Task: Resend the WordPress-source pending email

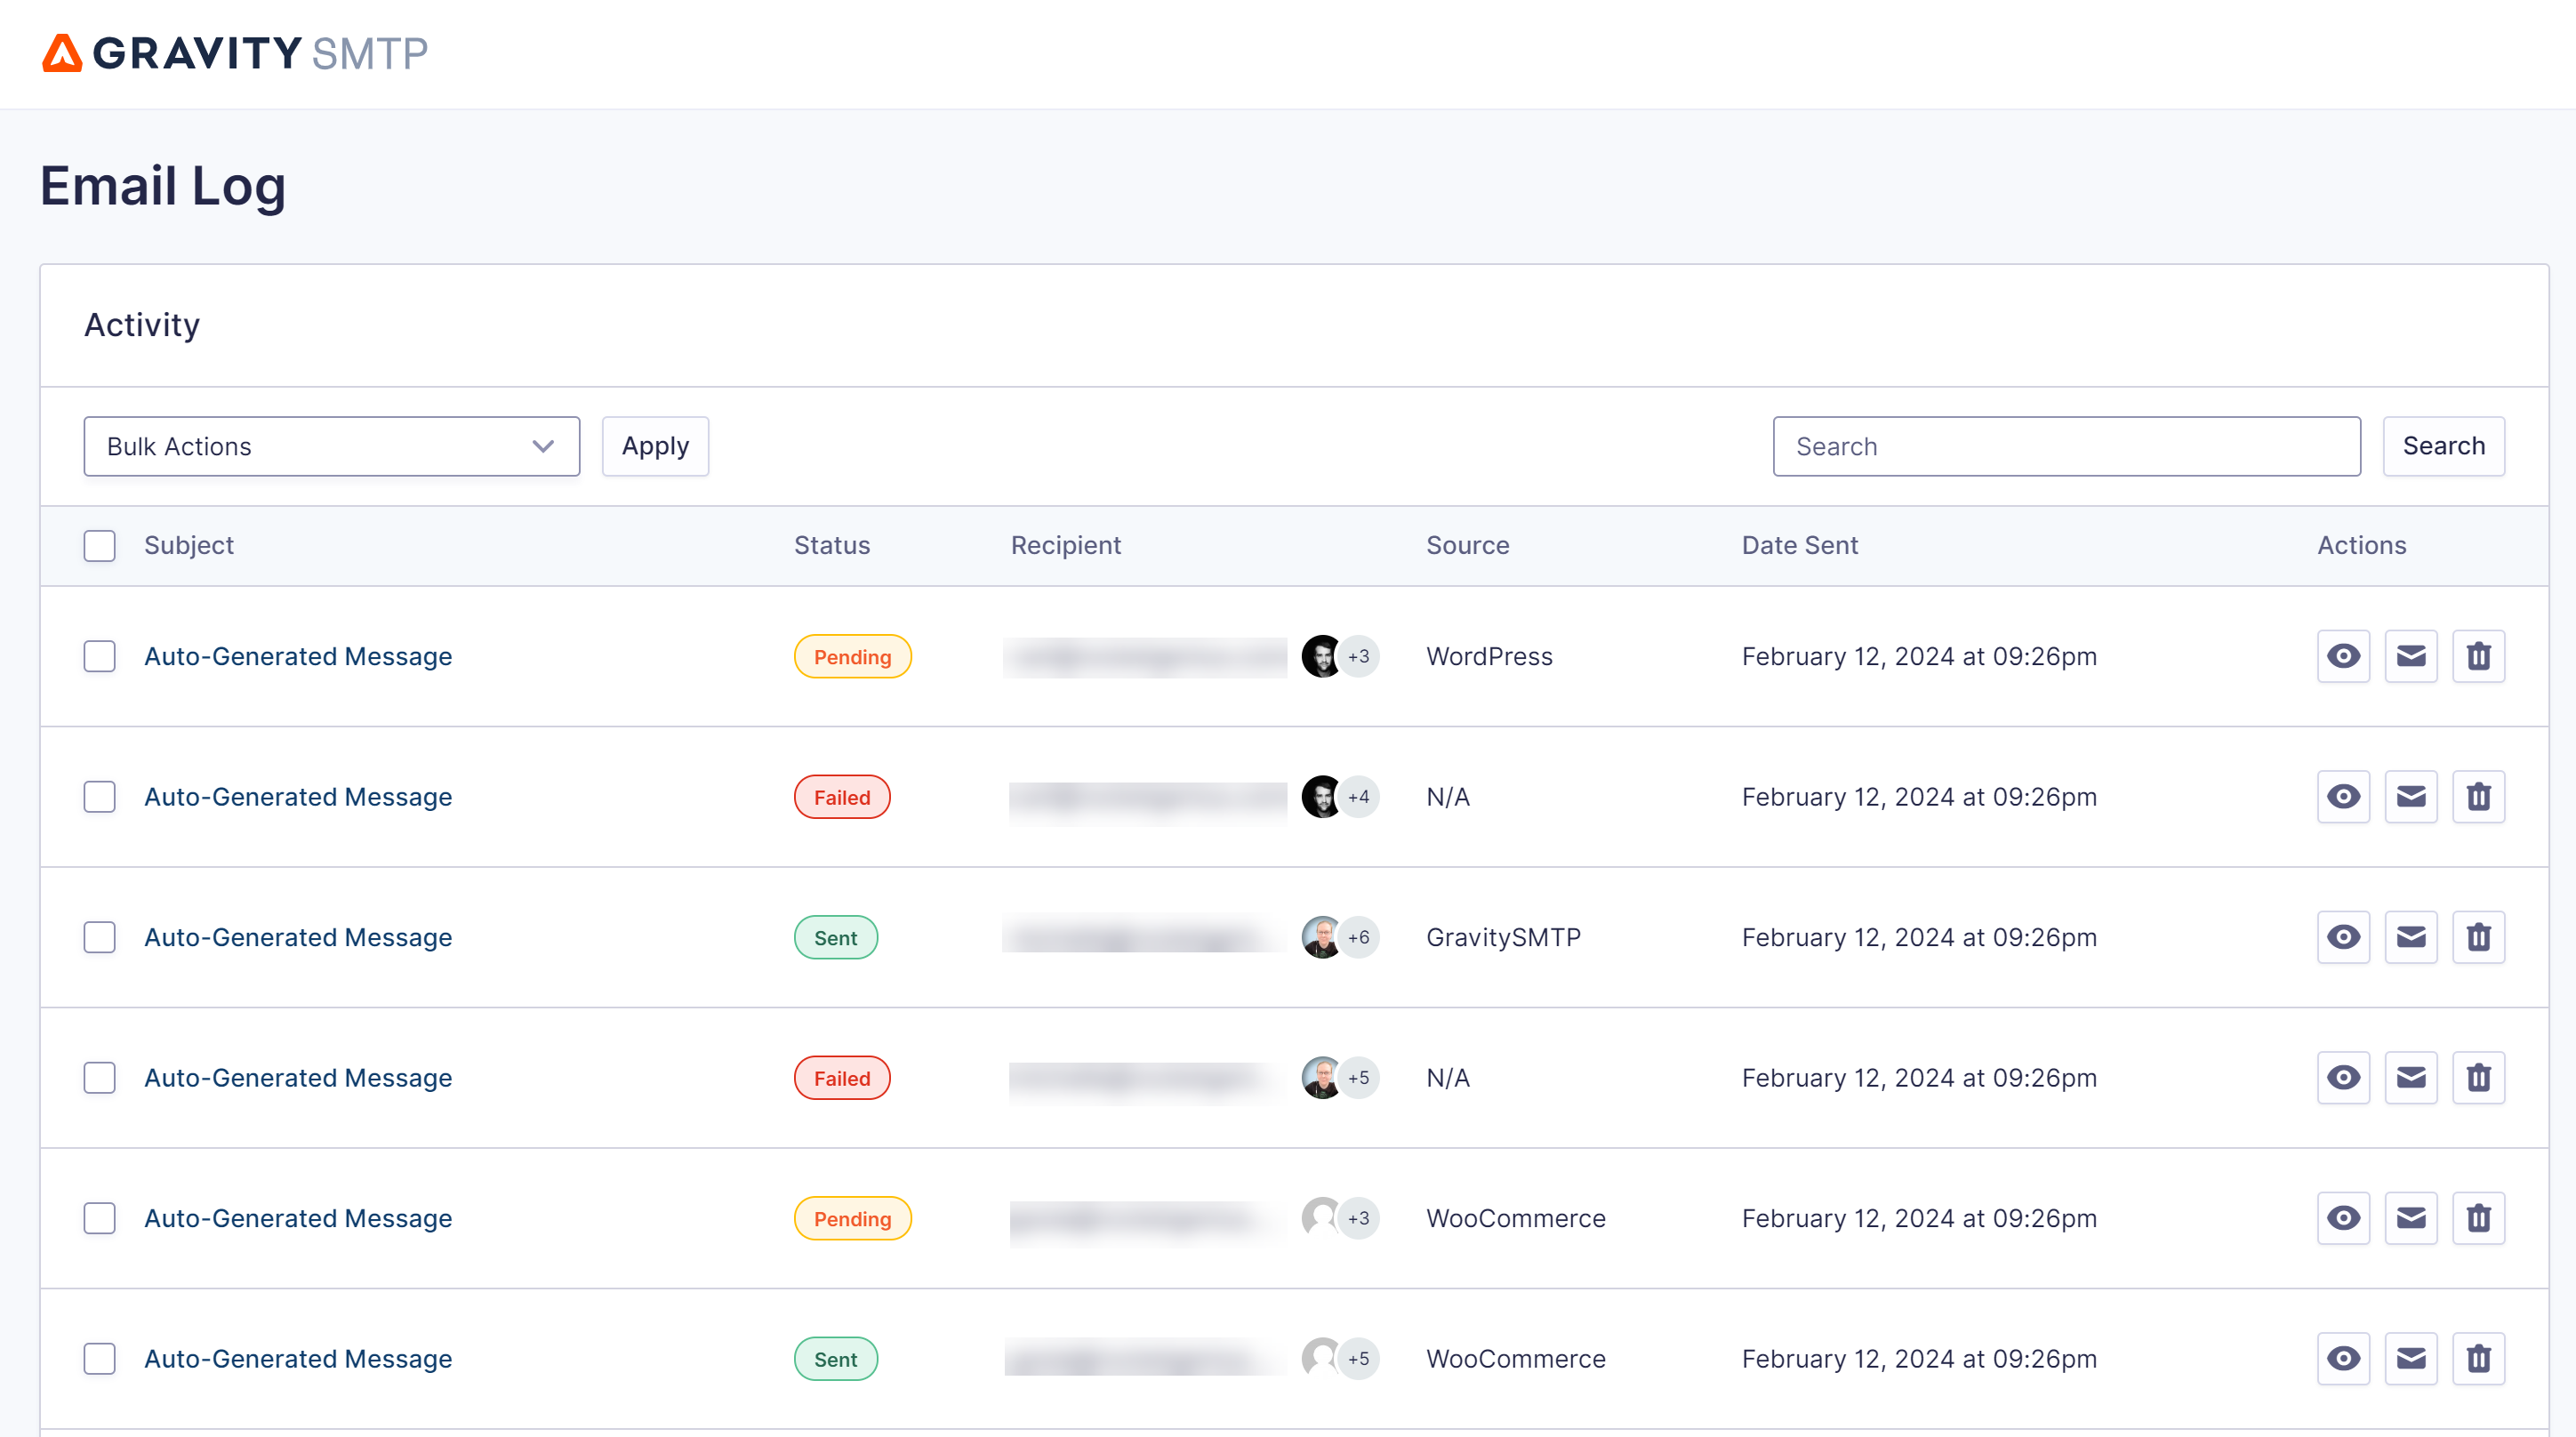Action: point(2411,656)
